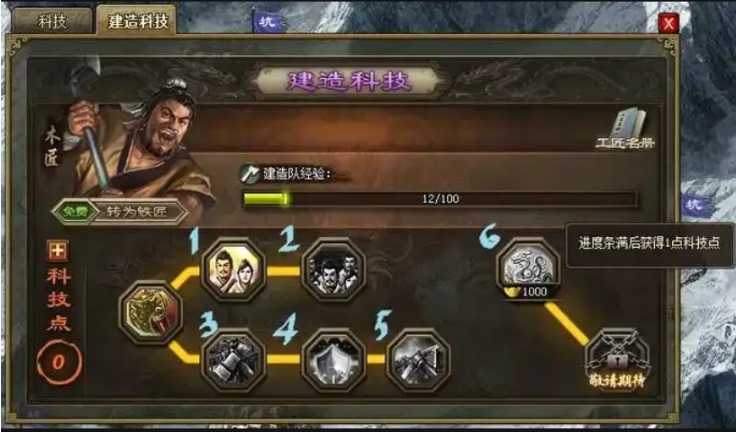Click the golden root tech node
The image size is (736, 435).
pyautogui.click(x=151, y=313)
